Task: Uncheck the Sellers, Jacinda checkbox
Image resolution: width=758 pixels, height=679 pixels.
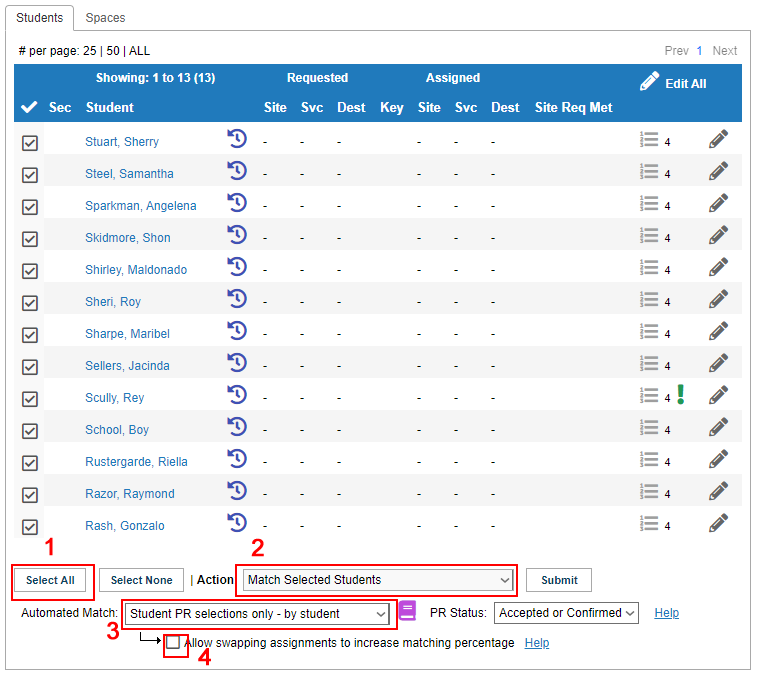Action: [29, 367]
